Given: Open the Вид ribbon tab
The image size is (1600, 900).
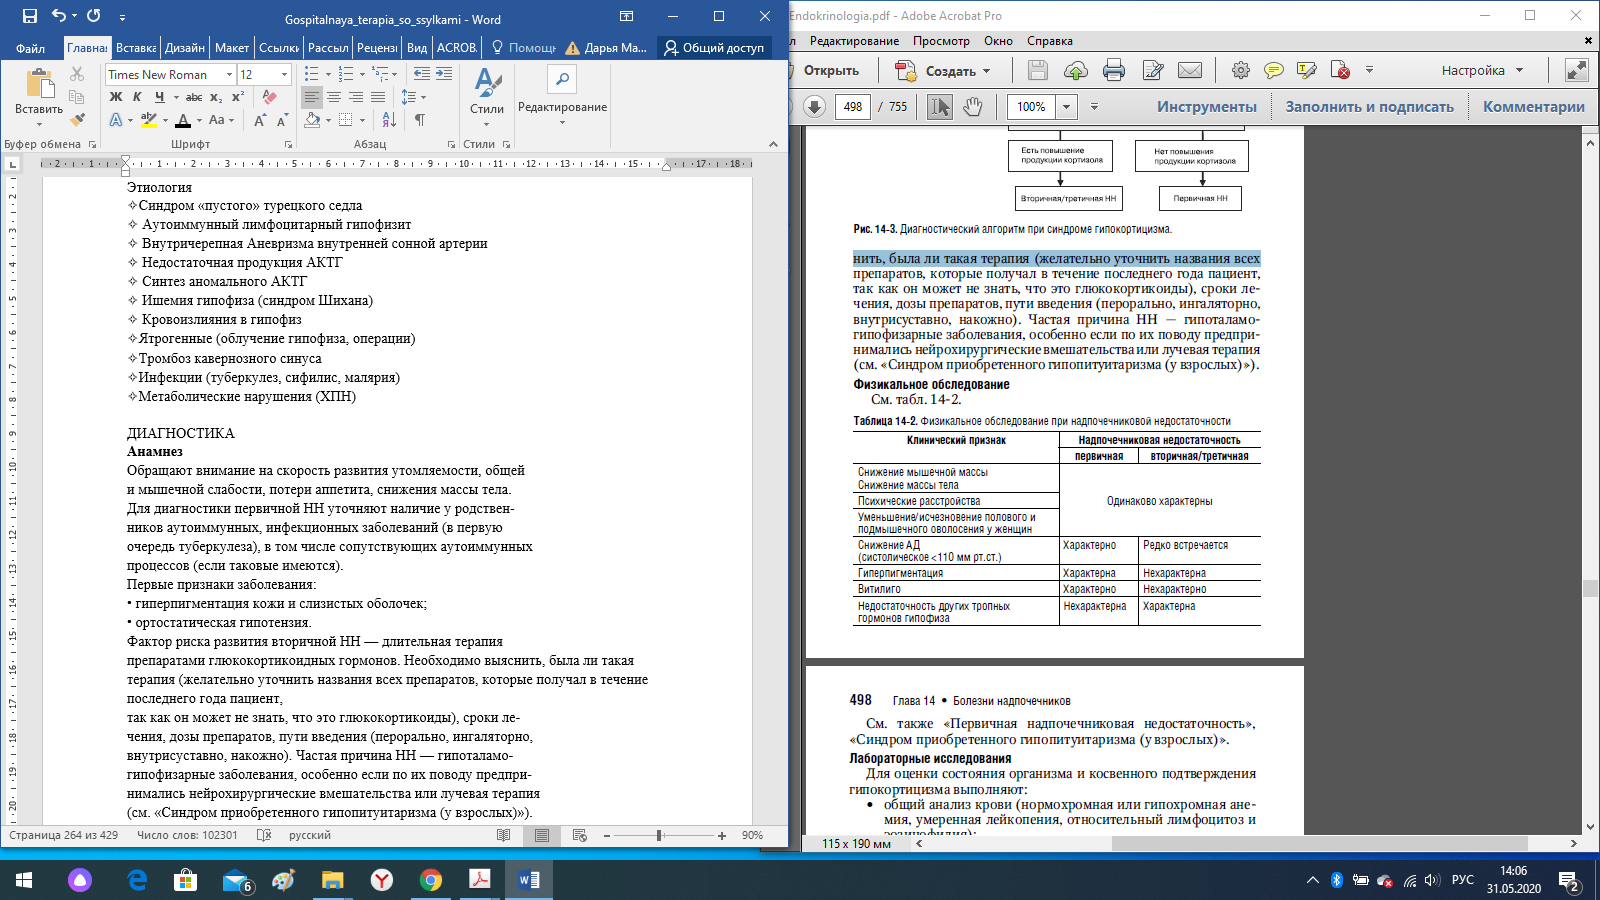Looking at the screenshot, I should pos(417,48).
